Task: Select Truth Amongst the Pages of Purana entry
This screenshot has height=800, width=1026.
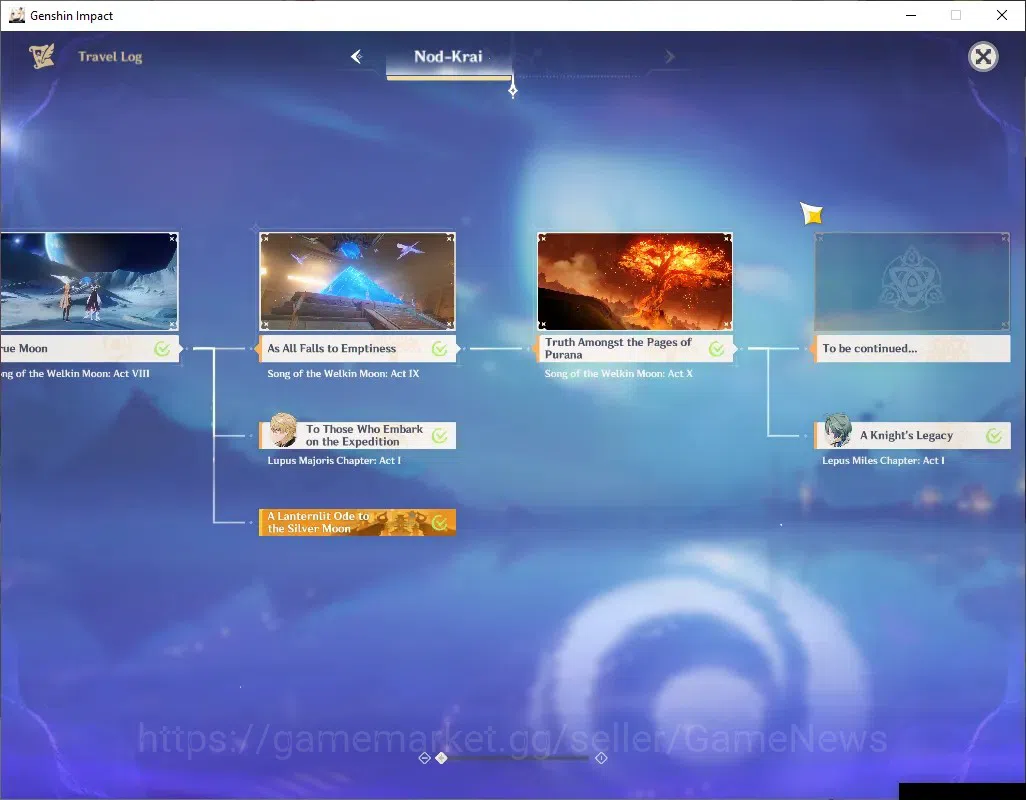Action: pyautogui.click(x=635, y=349)
